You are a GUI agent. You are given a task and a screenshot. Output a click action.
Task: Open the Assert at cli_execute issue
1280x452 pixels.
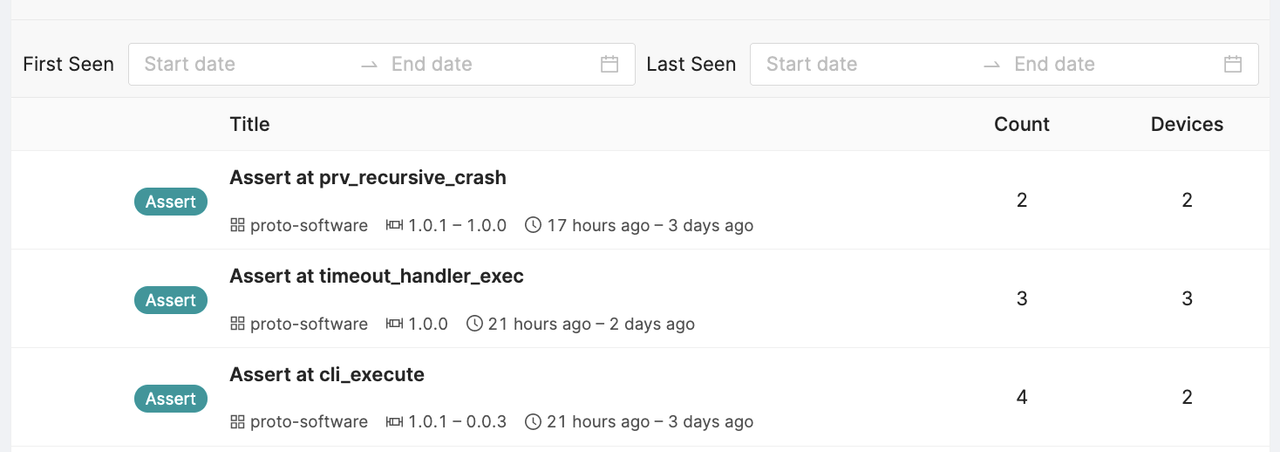[327, 375]
